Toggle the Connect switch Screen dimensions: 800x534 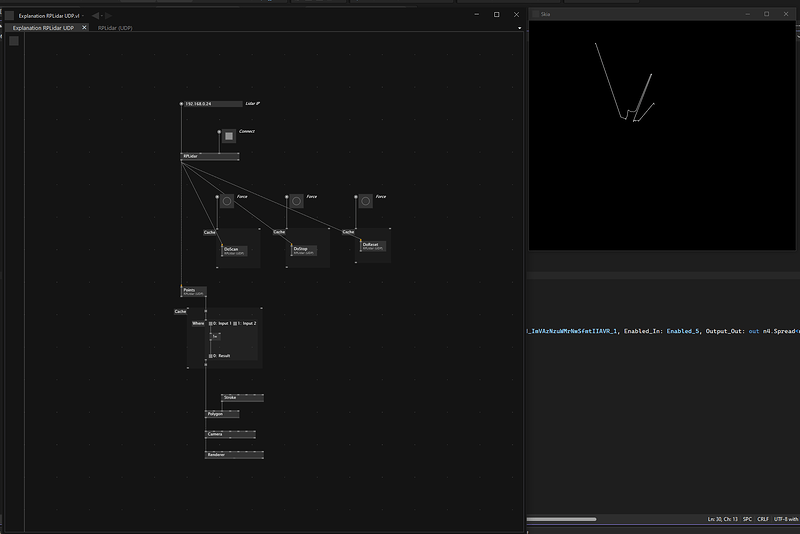tap(229, 136)
